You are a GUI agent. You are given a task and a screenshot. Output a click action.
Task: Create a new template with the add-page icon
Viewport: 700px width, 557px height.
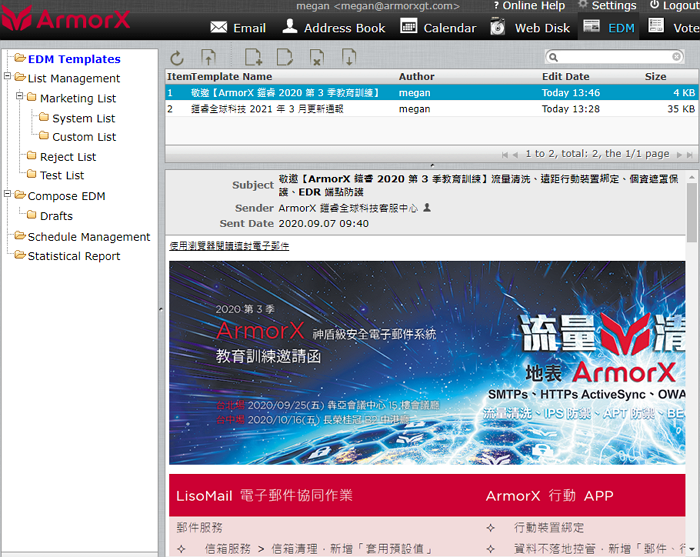tap(253, 58)
